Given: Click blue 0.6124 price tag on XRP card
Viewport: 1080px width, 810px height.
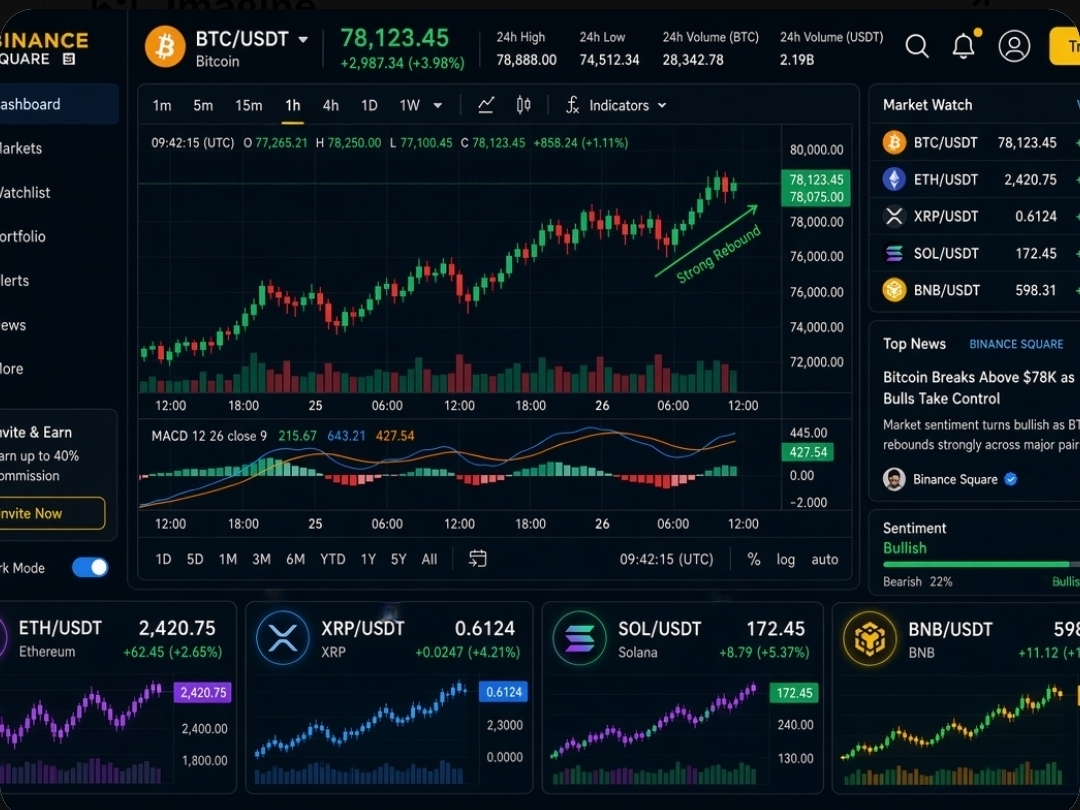Looking at the screenshot, I should click(x=503, y=692).
